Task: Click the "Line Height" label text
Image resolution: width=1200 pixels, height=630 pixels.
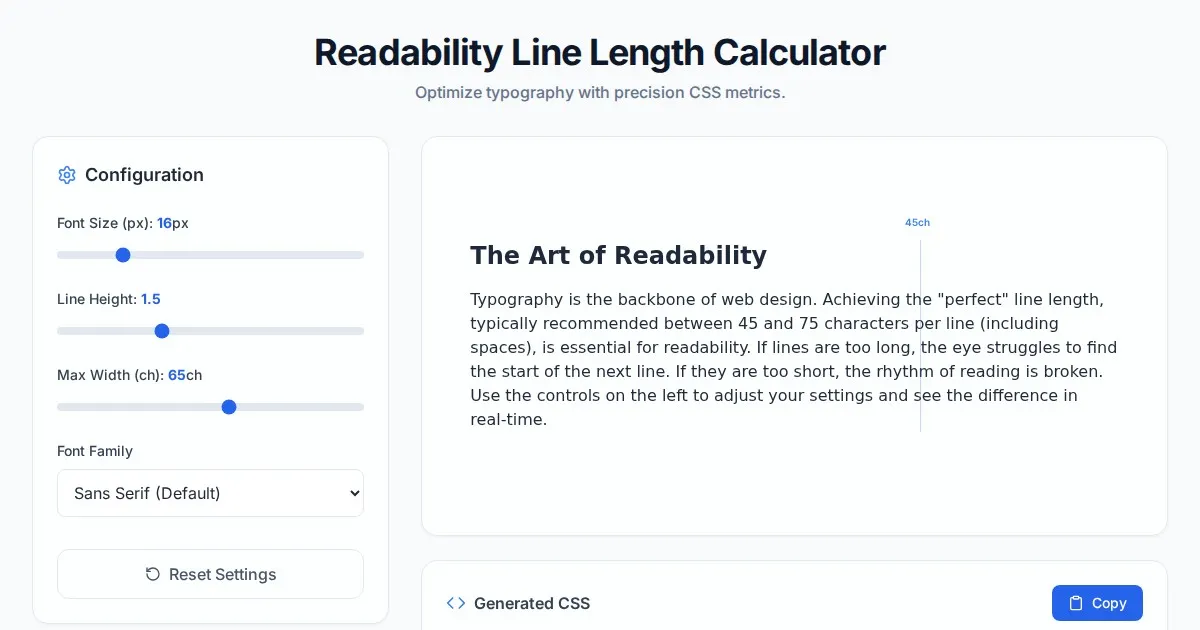Action: point(96,299)
